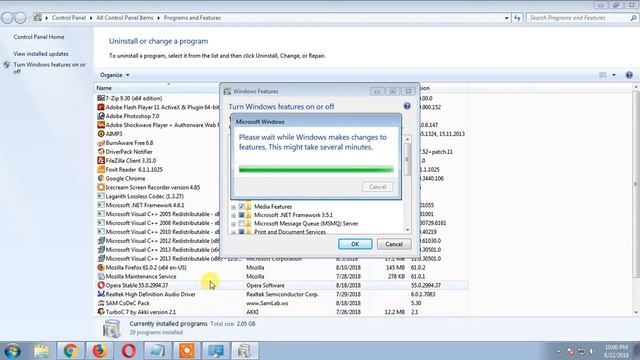Select the Adobe Shockwave Player icon
This screenshot has height=360, width=640.
pyautogui.click(x=101, y=125)
